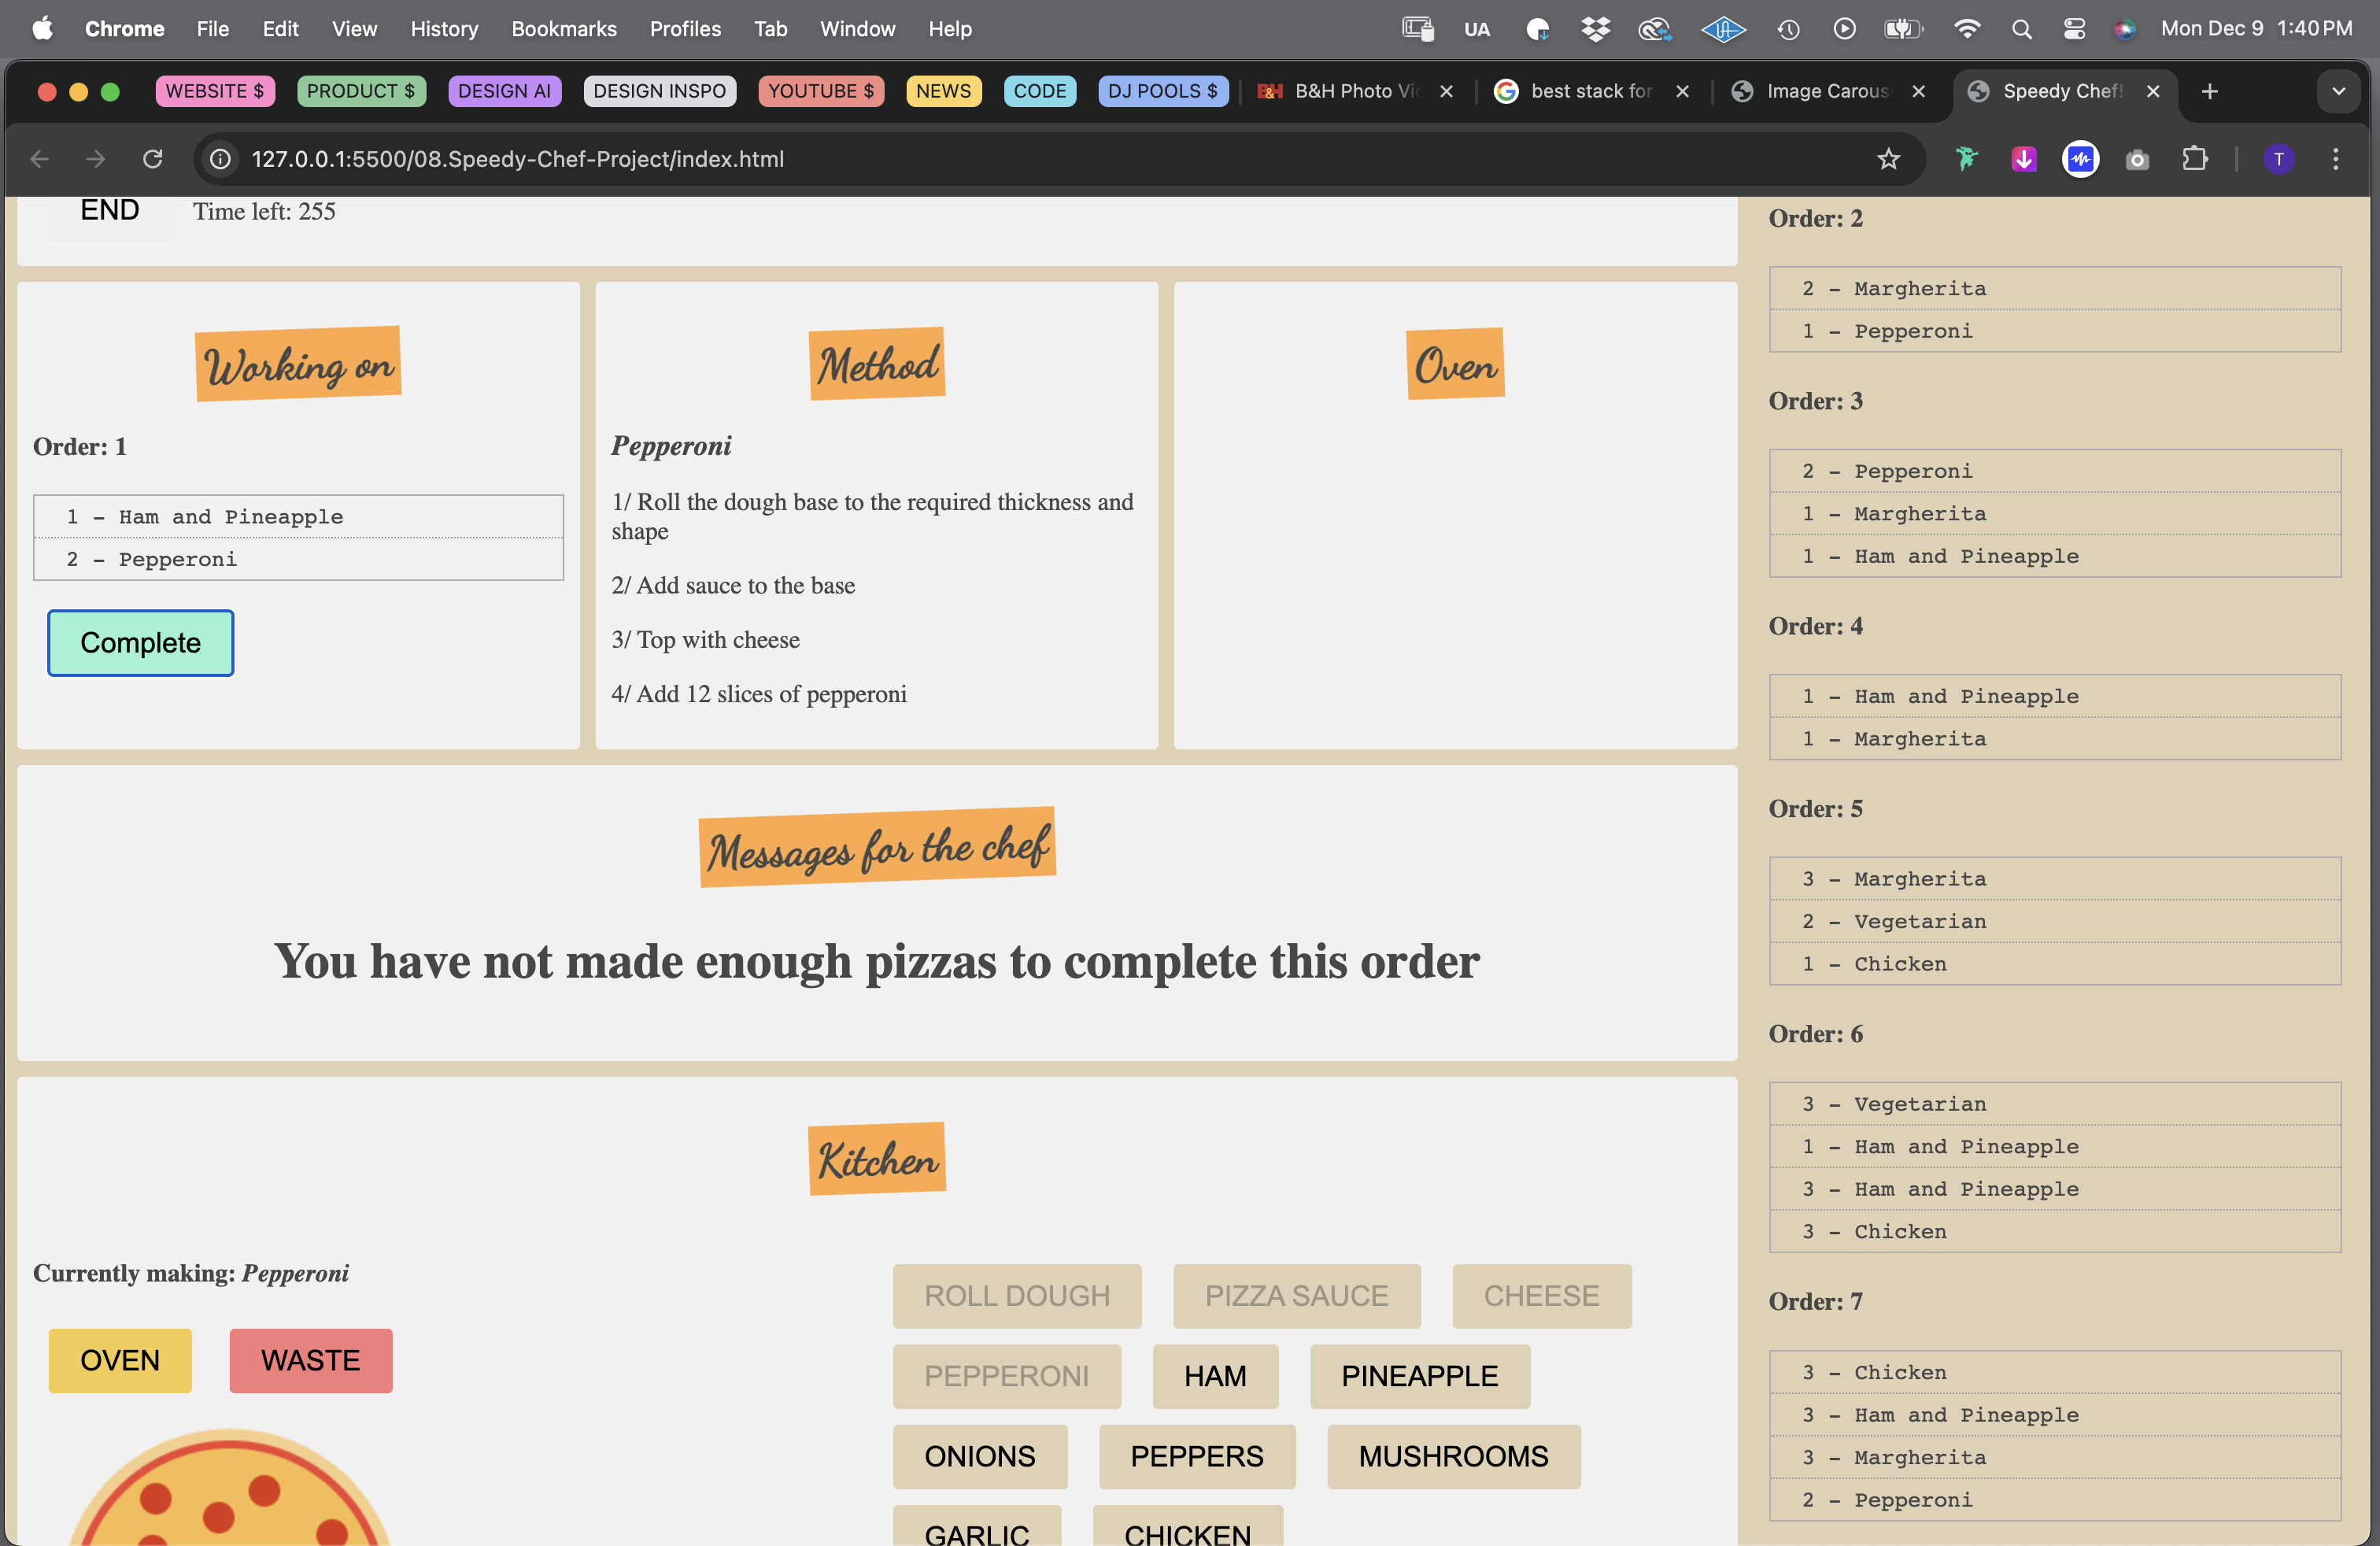Open the DESIGN AI tab group
The image size is (2380, 1546).
505,91
